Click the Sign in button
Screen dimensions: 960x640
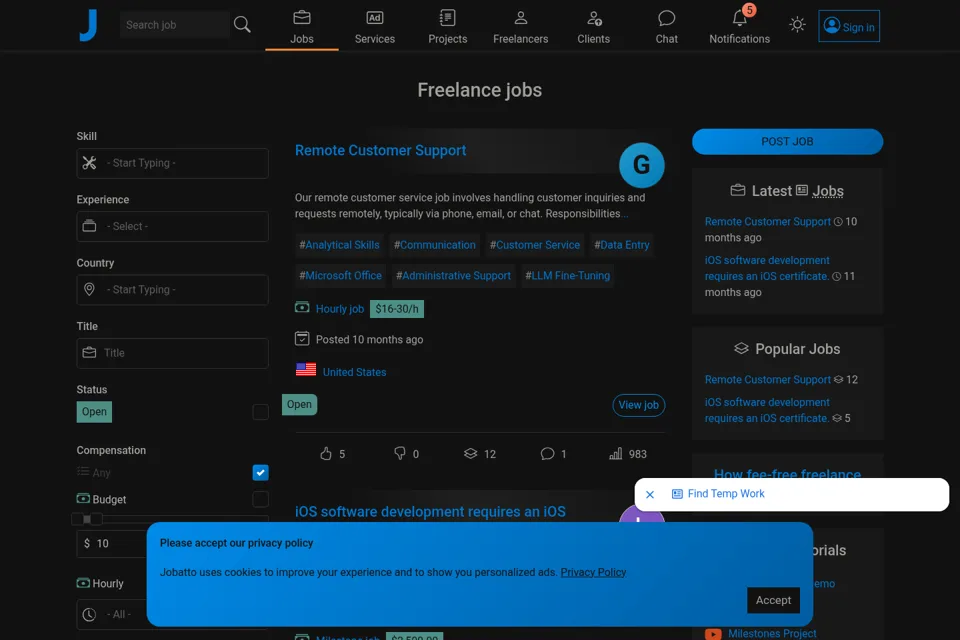pyautogui.click(x=849, y=26)
